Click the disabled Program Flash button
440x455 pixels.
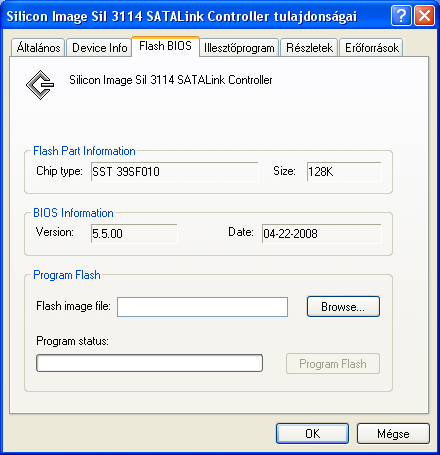[x=333, y=364]
